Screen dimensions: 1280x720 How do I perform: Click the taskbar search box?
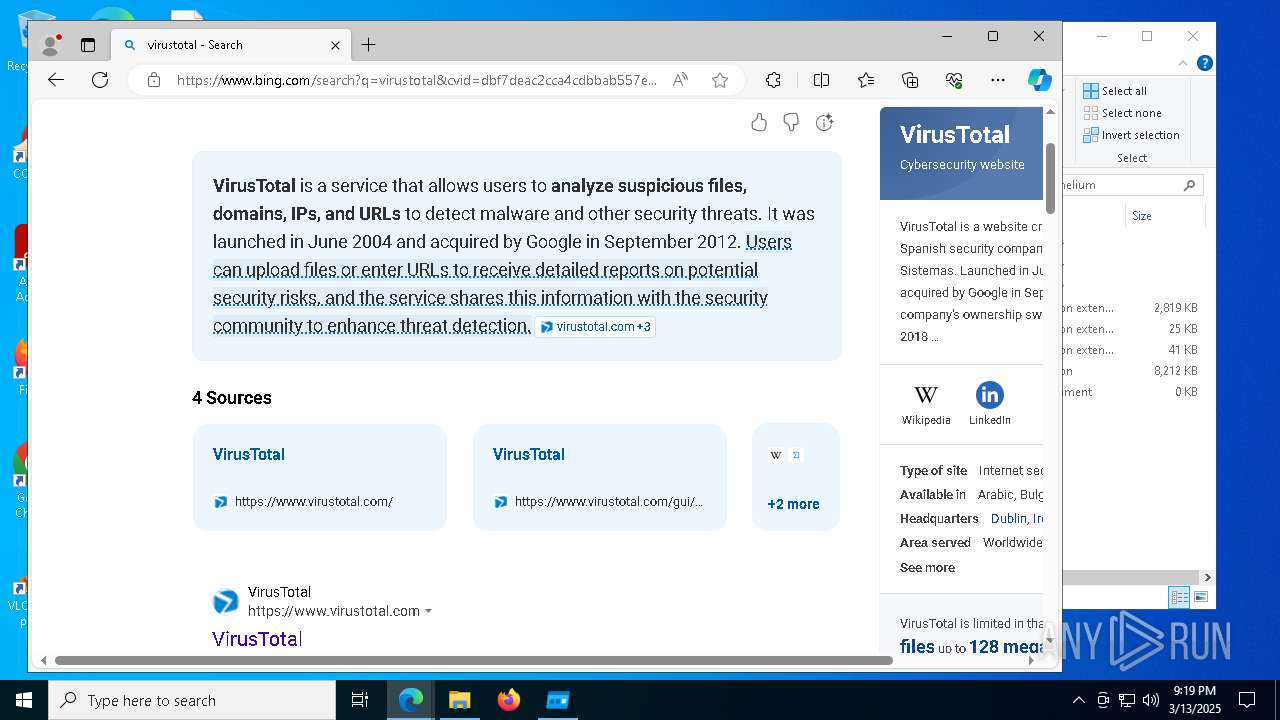[192, 700]
